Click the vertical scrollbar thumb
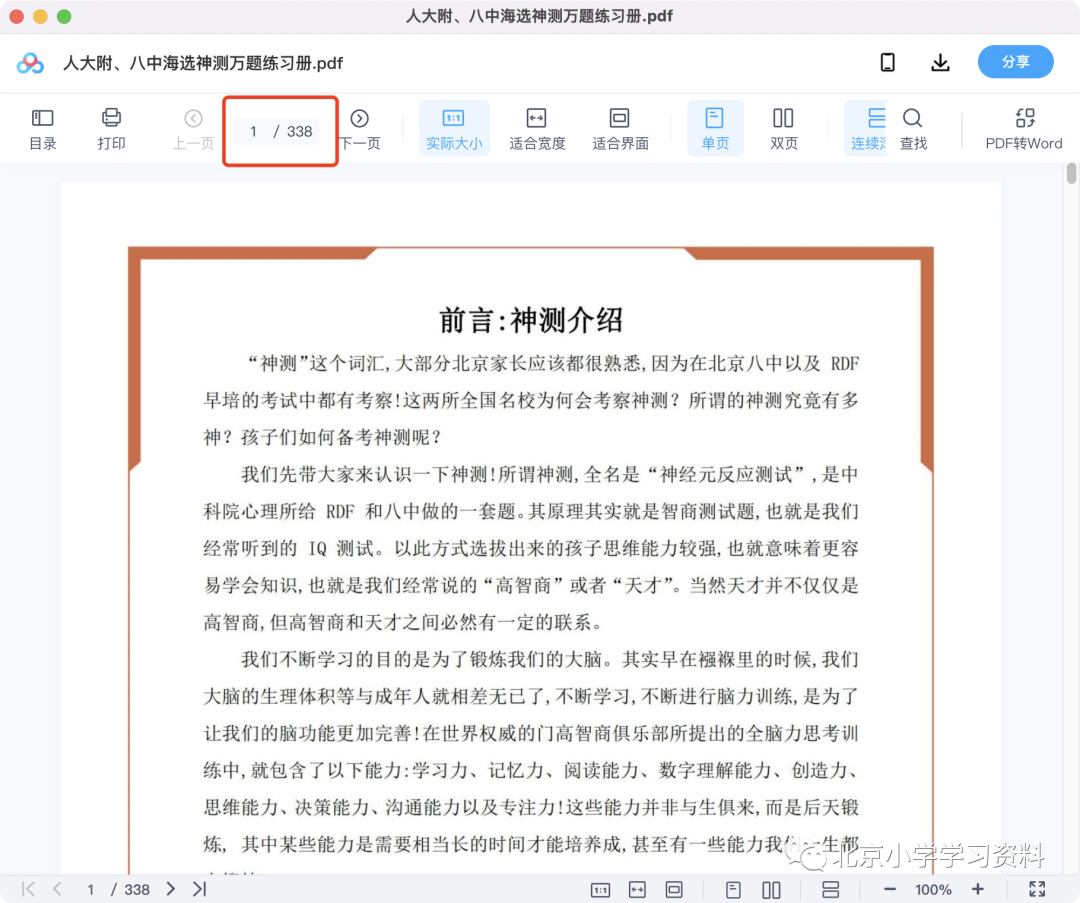1080x903 pixels. pyautogui.click(x=1071, y=173)
